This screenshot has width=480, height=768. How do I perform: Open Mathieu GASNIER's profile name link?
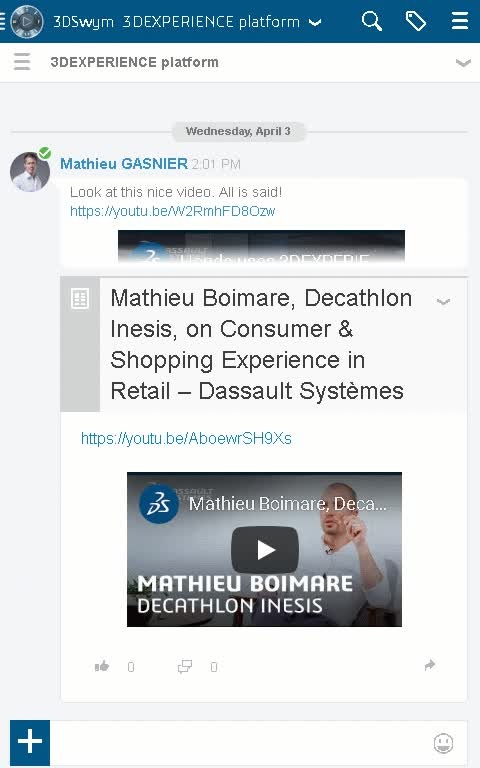tap(124, 164)
